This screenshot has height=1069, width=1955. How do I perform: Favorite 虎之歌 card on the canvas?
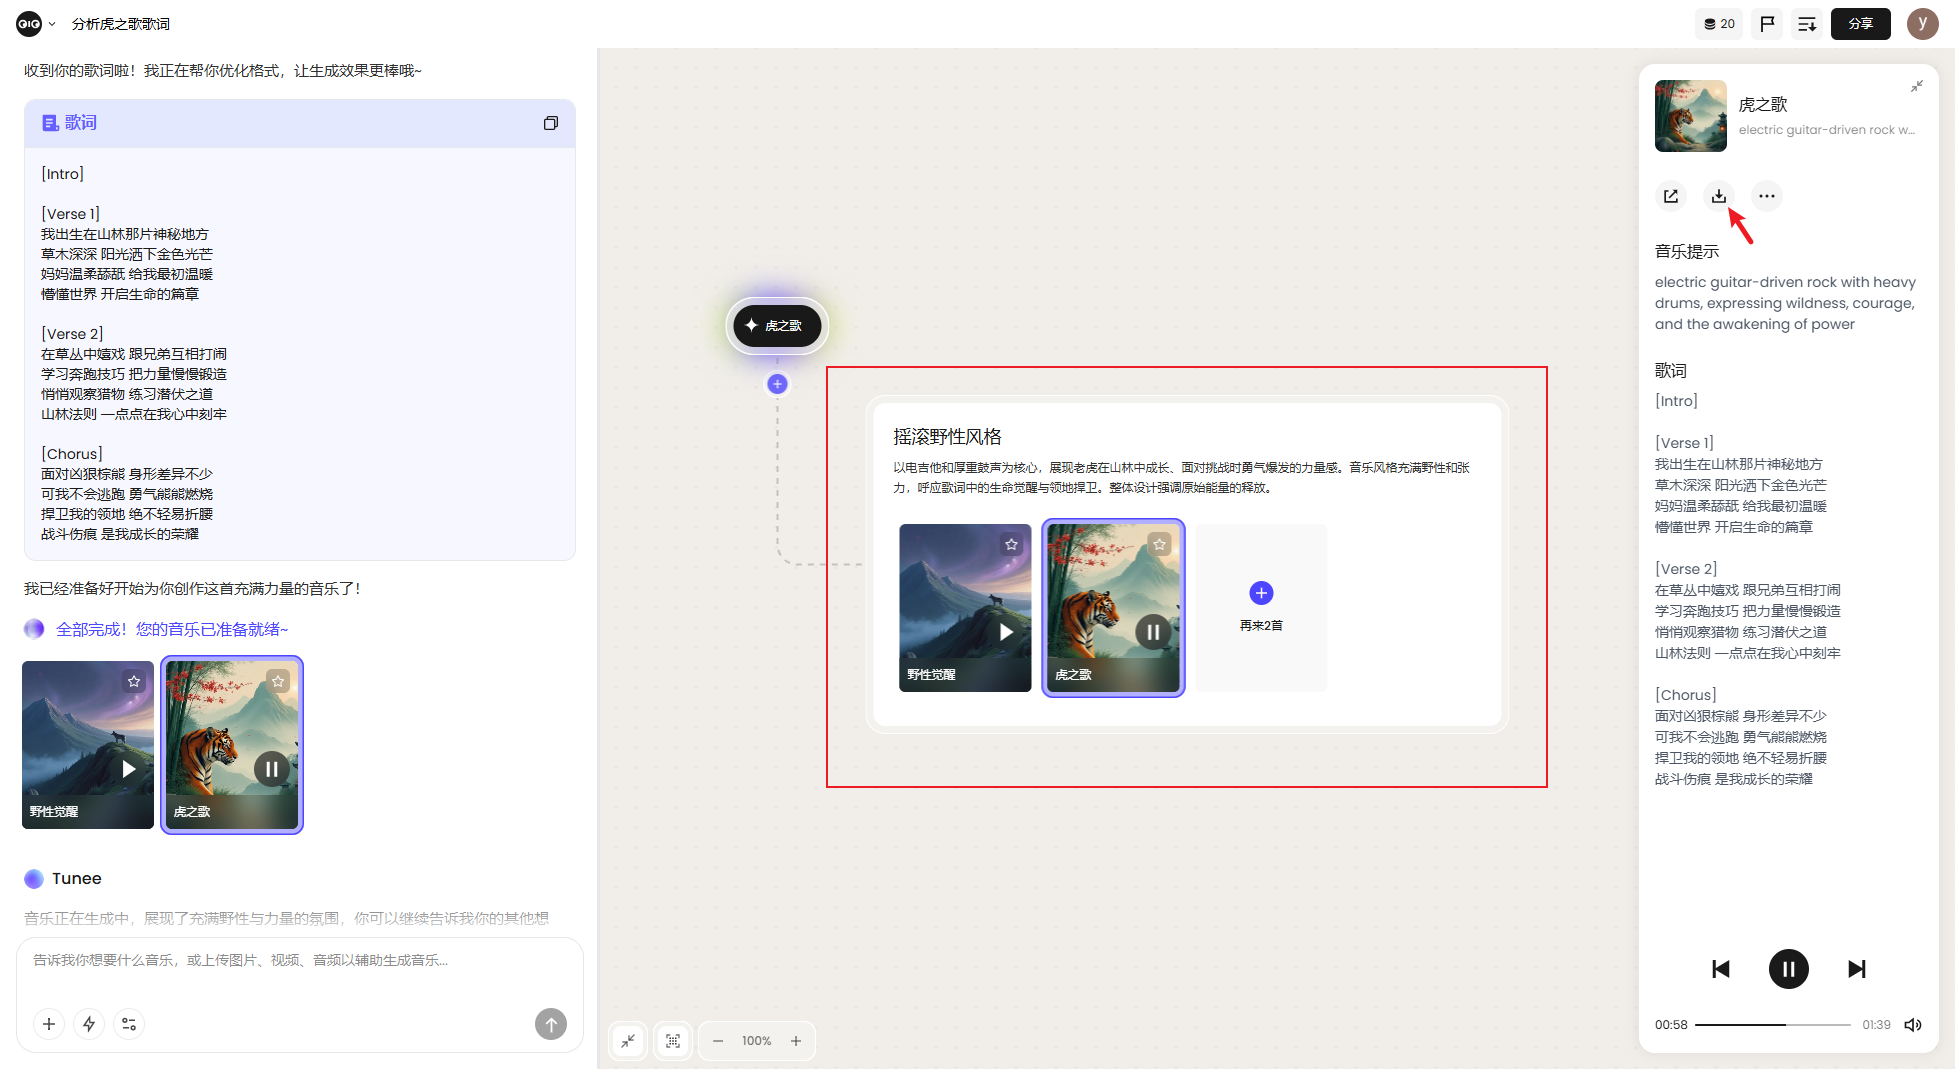(x=1159, y=544)
